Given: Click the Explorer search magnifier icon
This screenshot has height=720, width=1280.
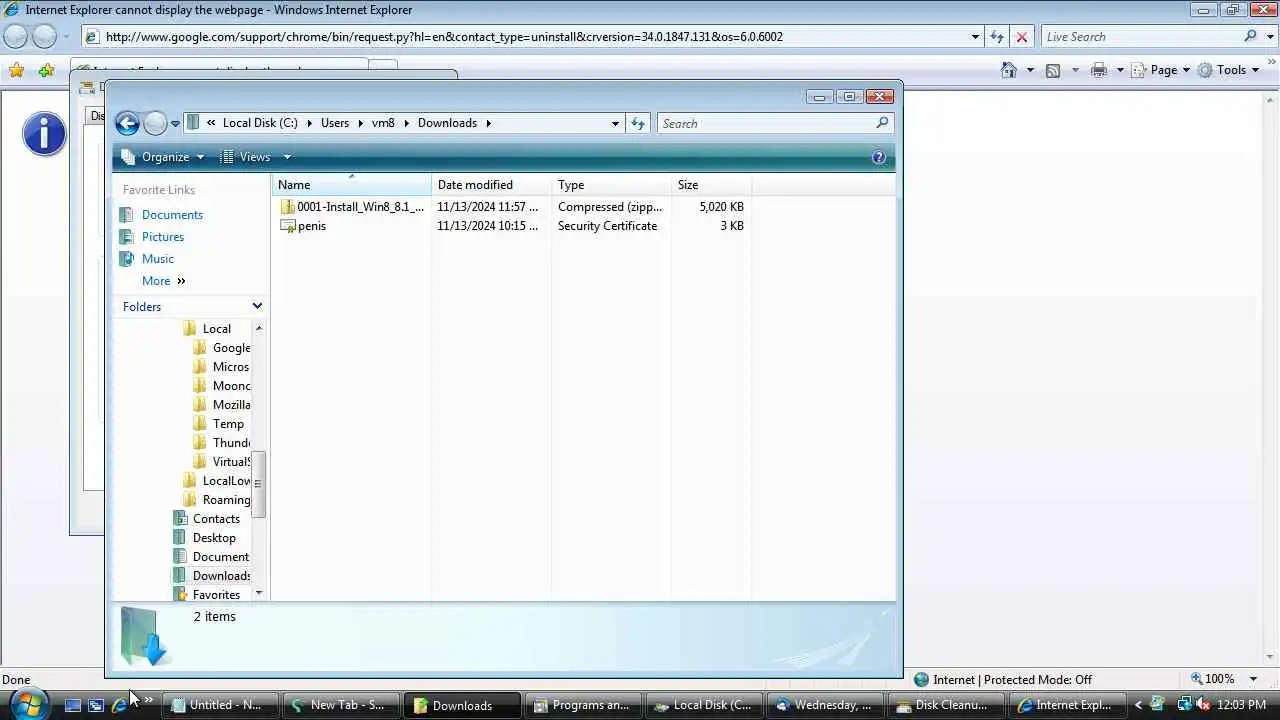Looking at the screenshot, I should pyautogui.click(x=882, y=123).
